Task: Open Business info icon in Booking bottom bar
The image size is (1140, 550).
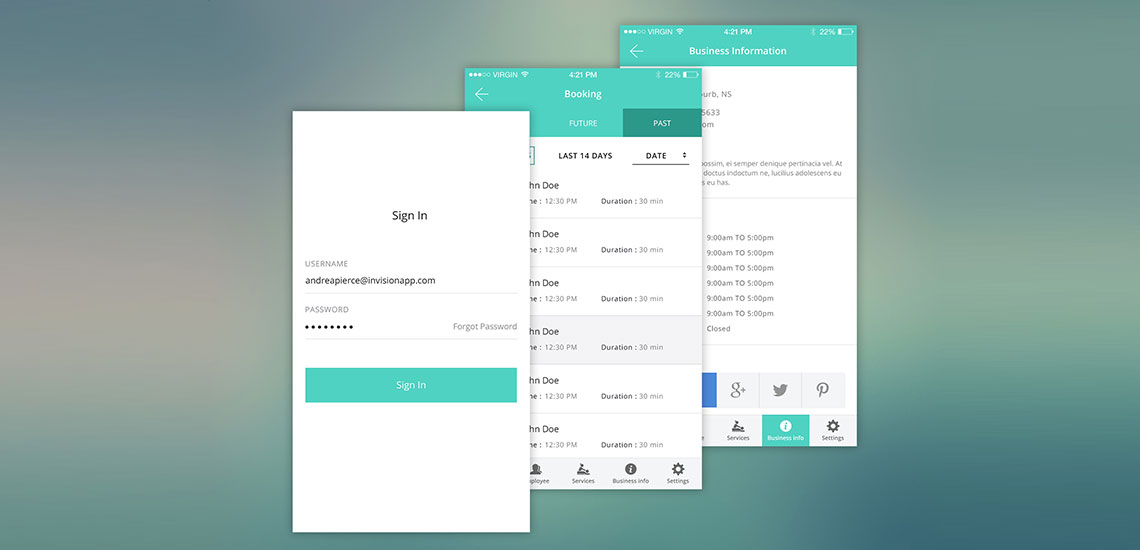Action: tap(630, 473)
